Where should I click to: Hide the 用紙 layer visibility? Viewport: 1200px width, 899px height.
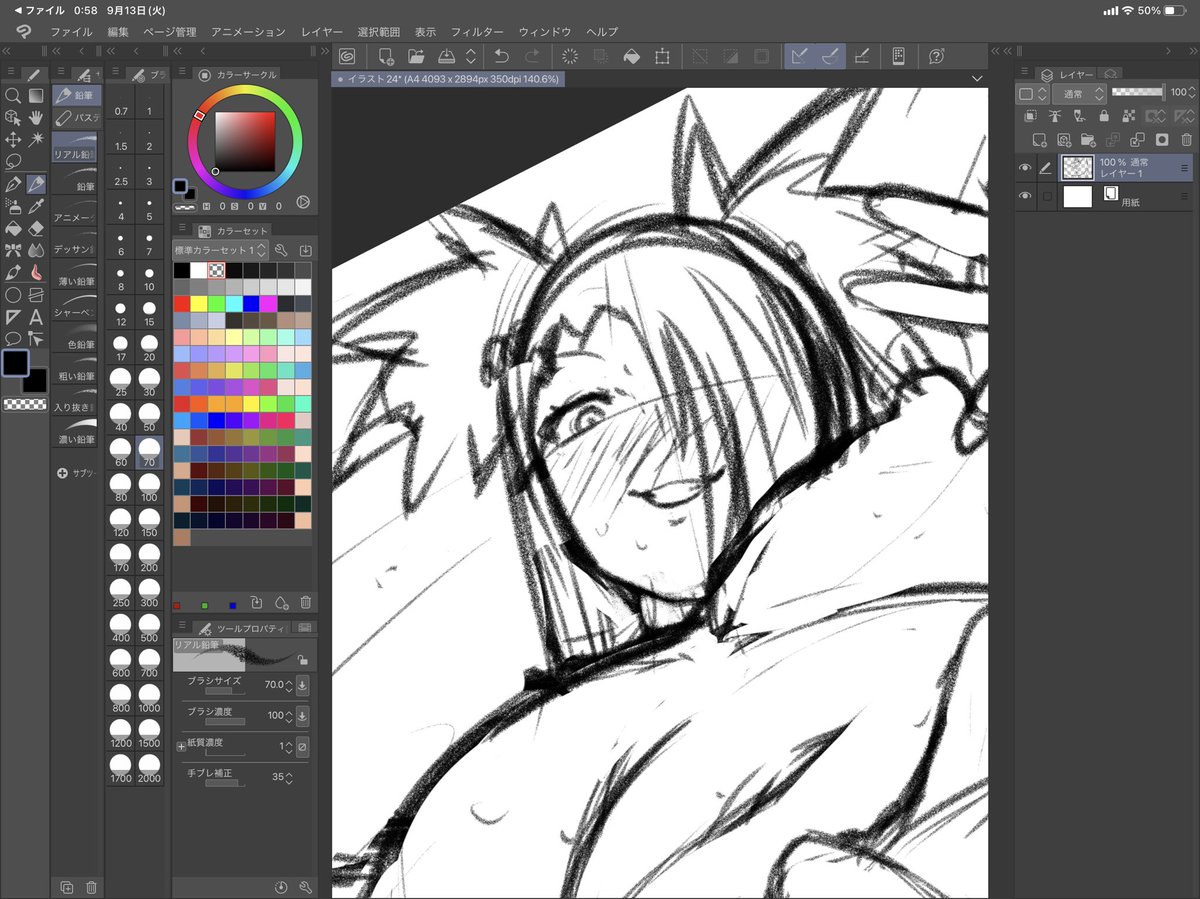click(1026, 196)
